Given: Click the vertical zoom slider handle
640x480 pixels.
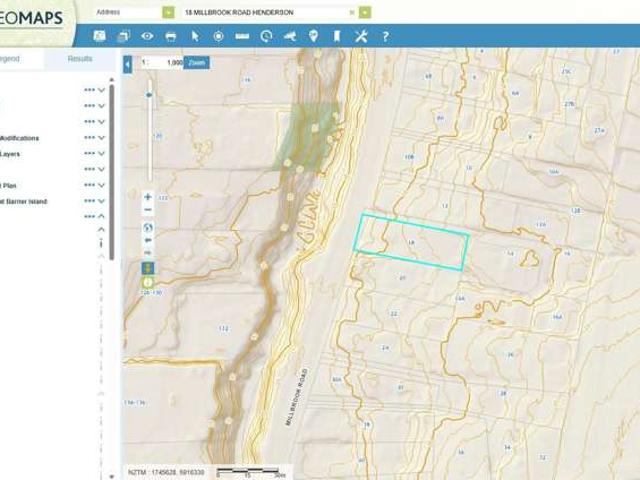Looking at the screenshot, I should (149, 95).
